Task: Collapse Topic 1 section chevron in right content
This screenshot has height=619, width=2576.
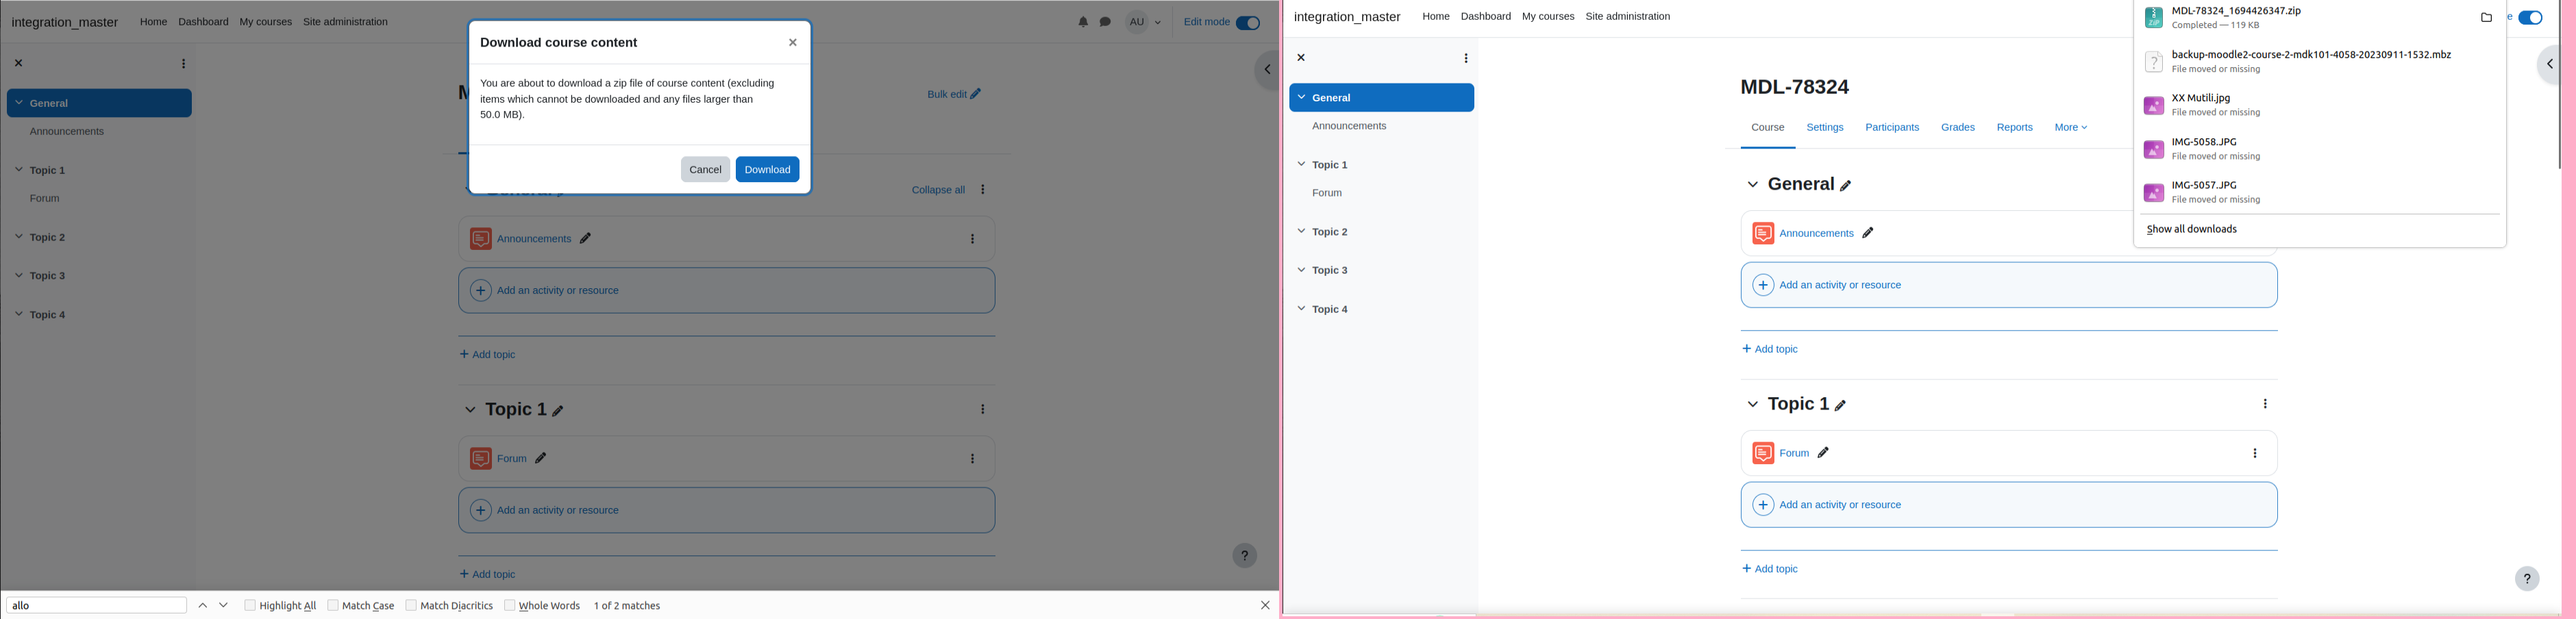Action: [1752, 405]
